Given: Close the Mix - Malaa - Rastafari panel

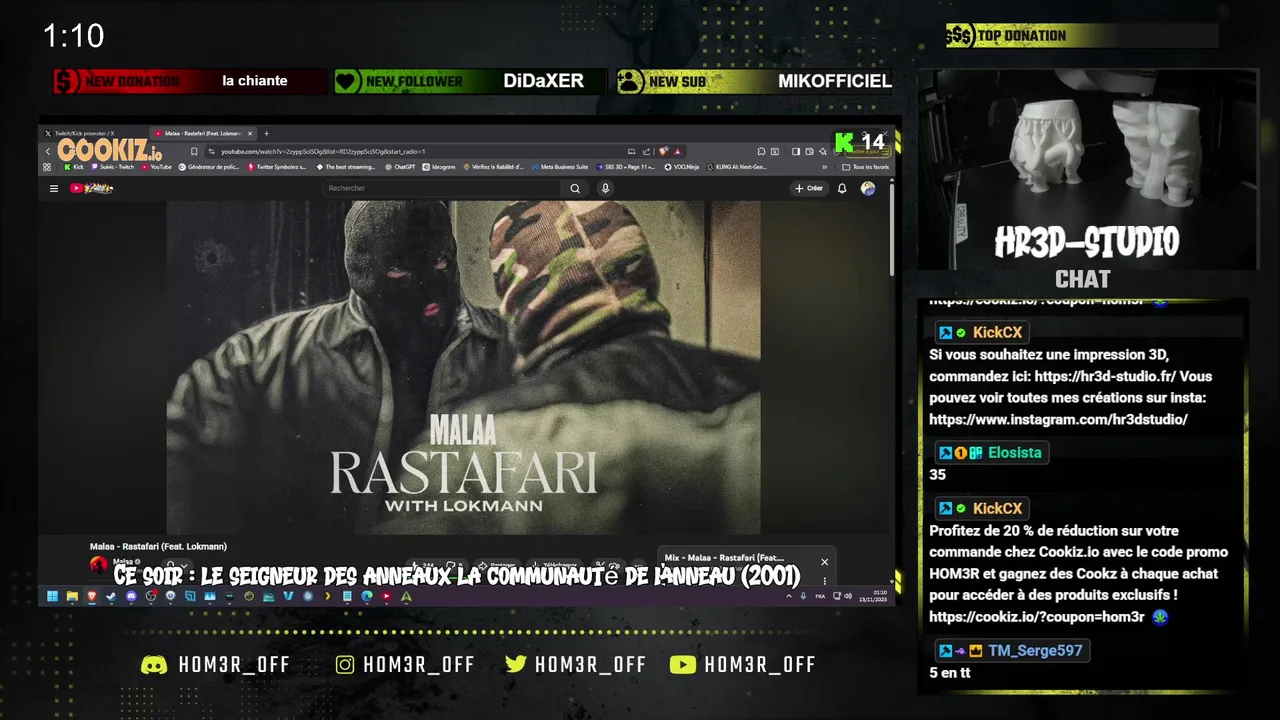Looking at the screenshot, I should 824,562.
